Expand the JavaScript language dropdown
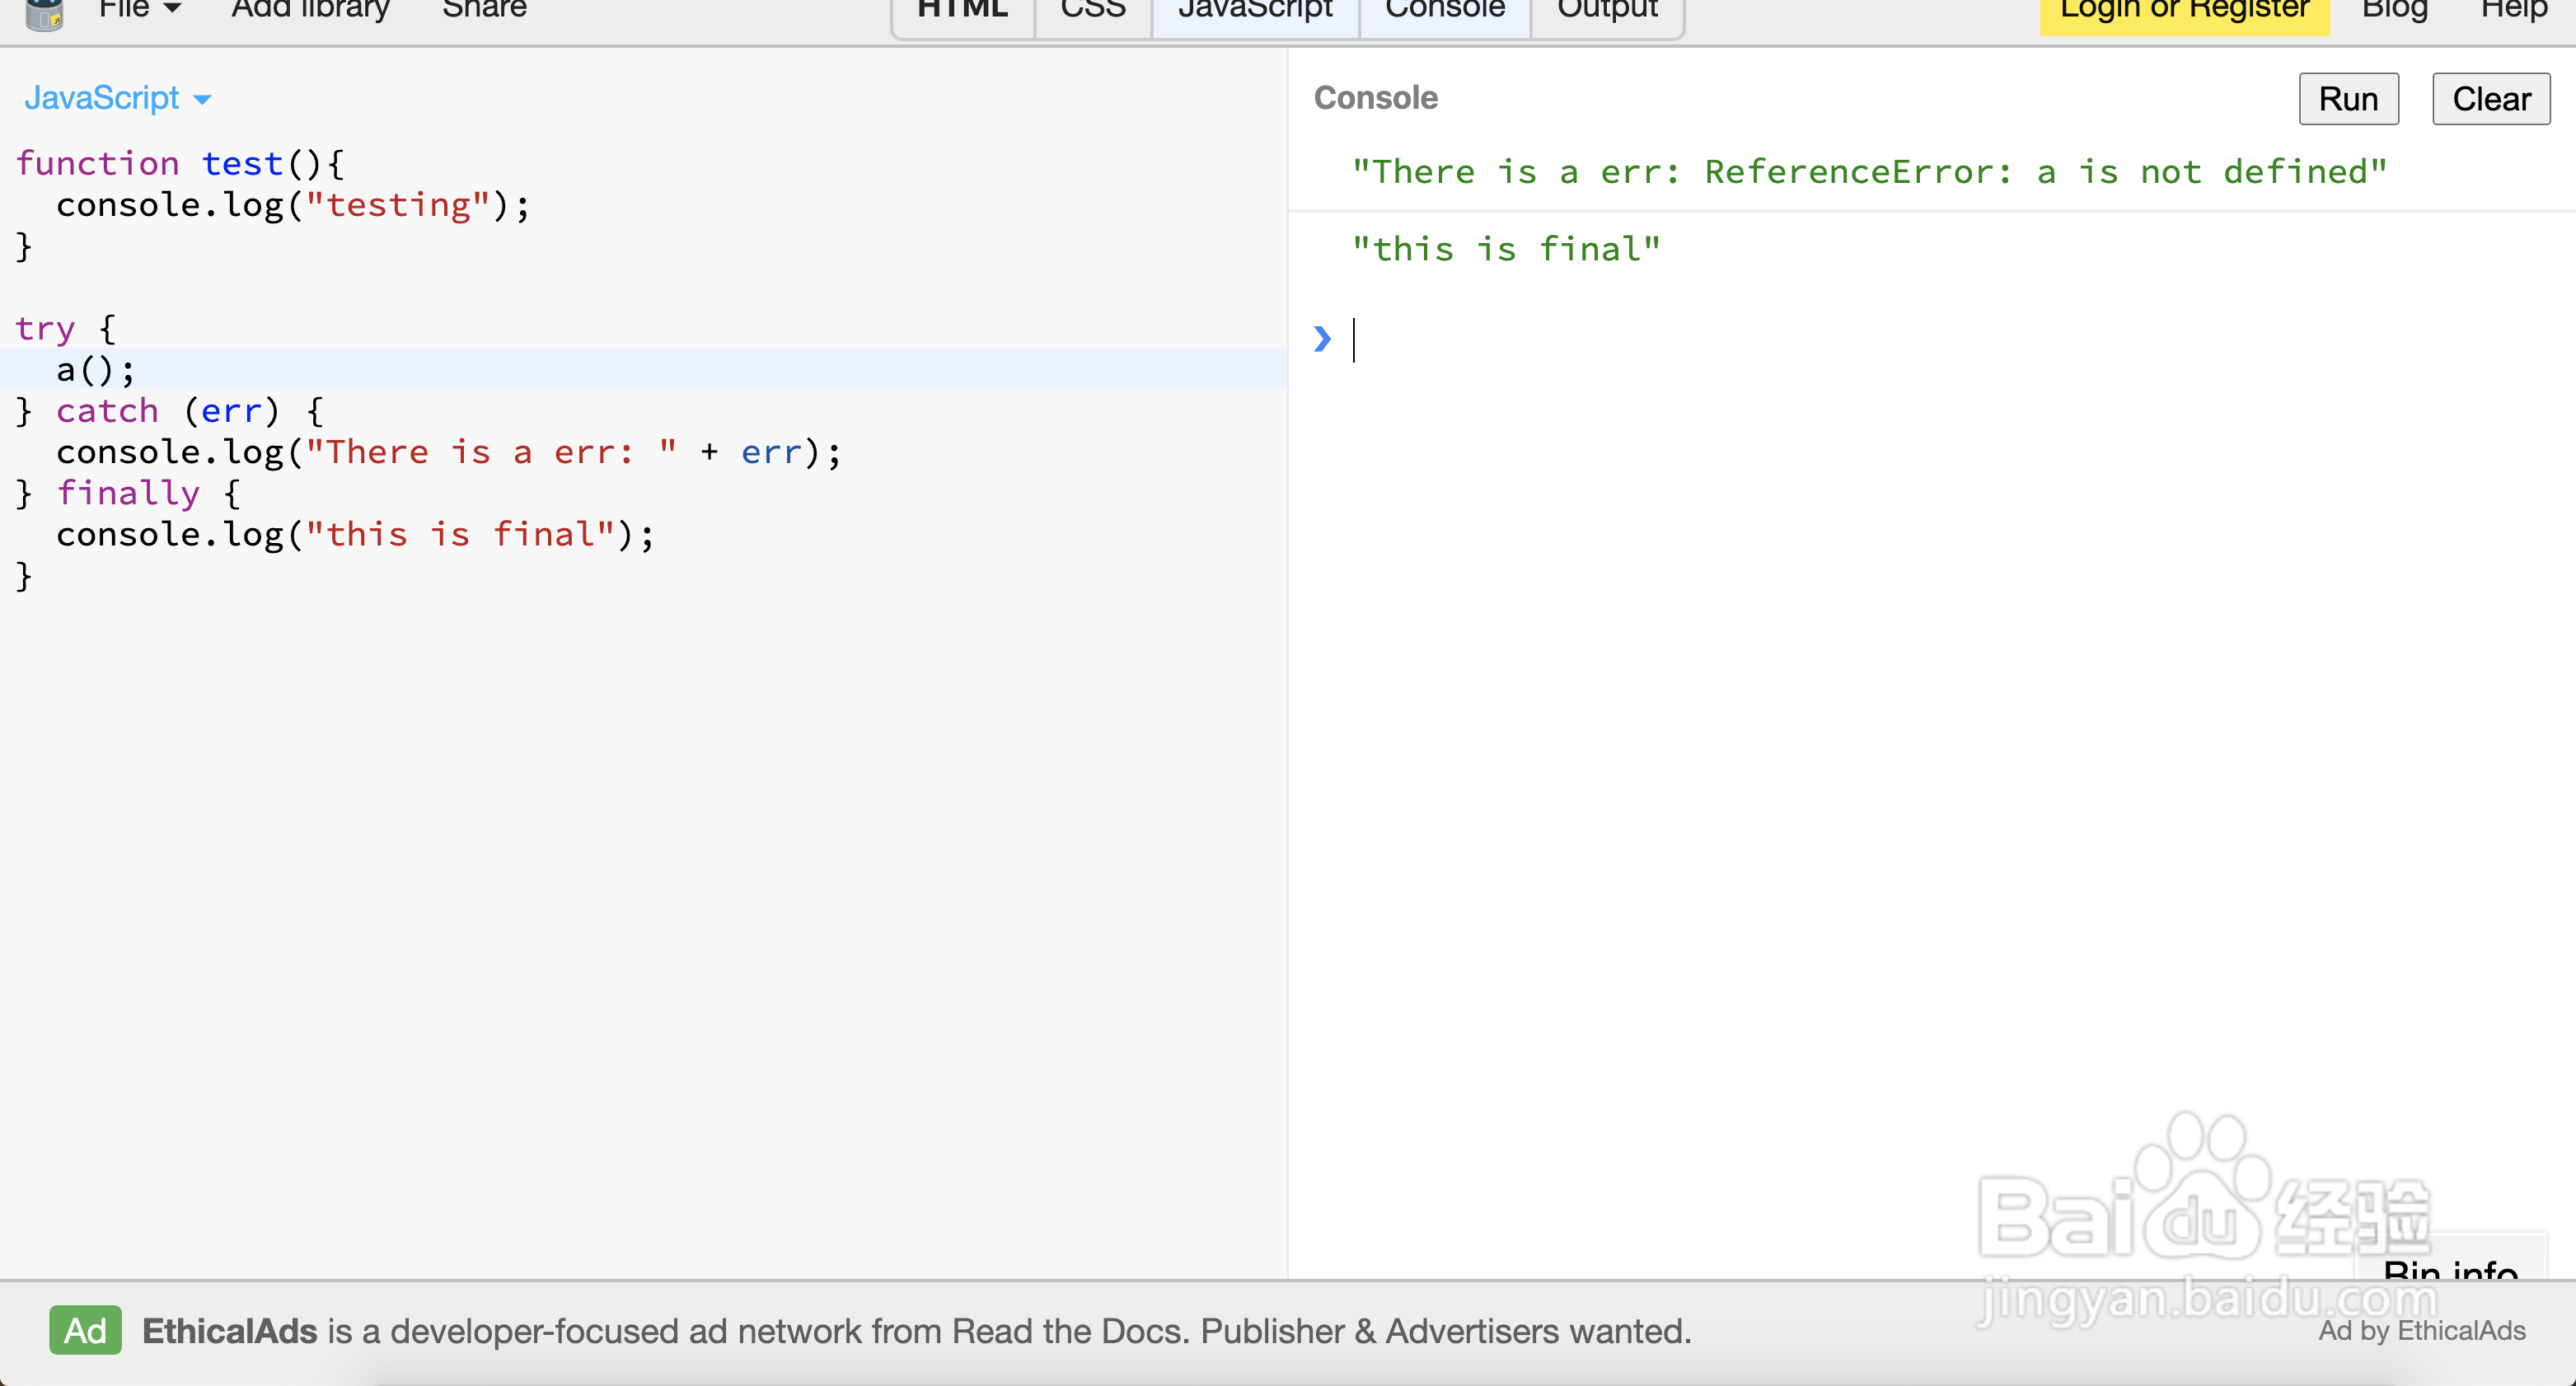Viewport: 2576px width, 1386px height. [x=117, y=98]
